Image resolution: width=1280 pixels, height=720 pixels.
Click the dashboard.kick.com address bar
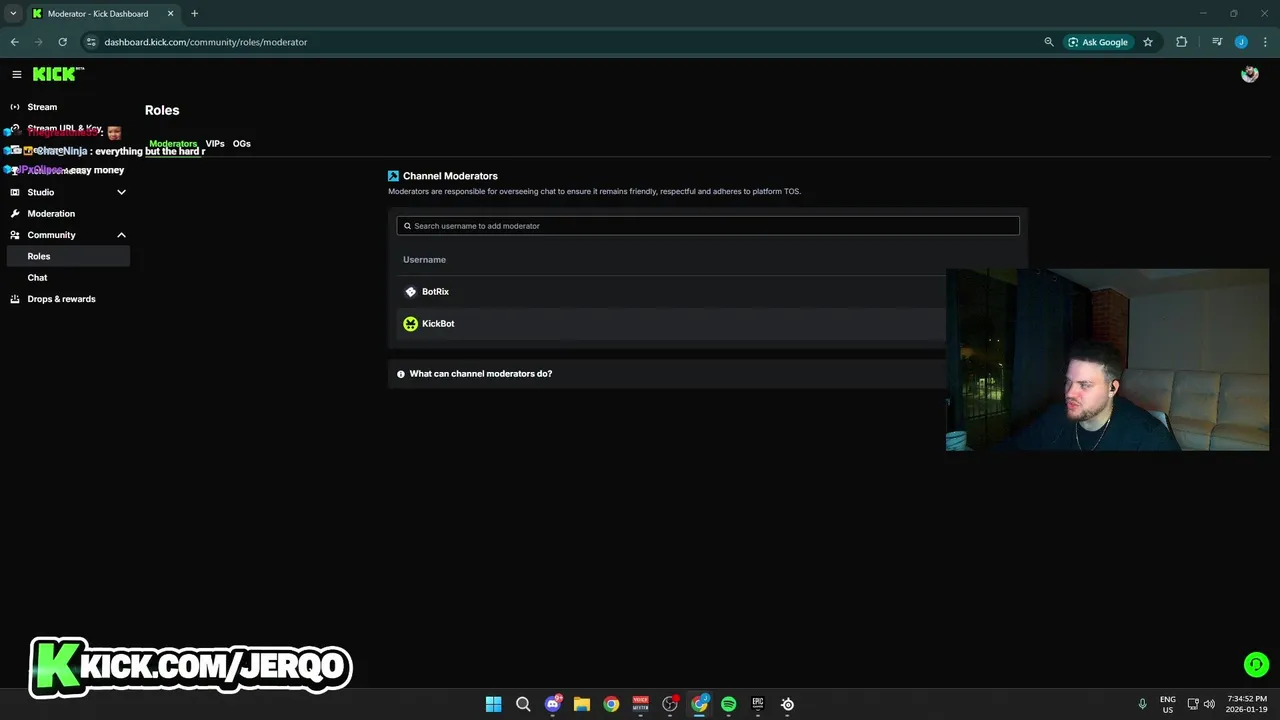coord(206,42)
